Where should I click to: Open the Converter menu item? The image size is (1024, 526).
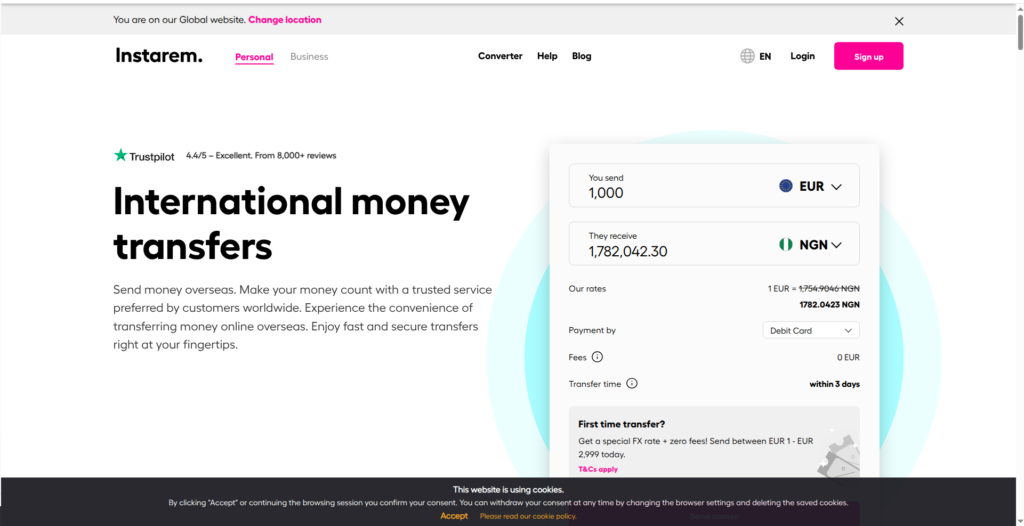(500, 56)
